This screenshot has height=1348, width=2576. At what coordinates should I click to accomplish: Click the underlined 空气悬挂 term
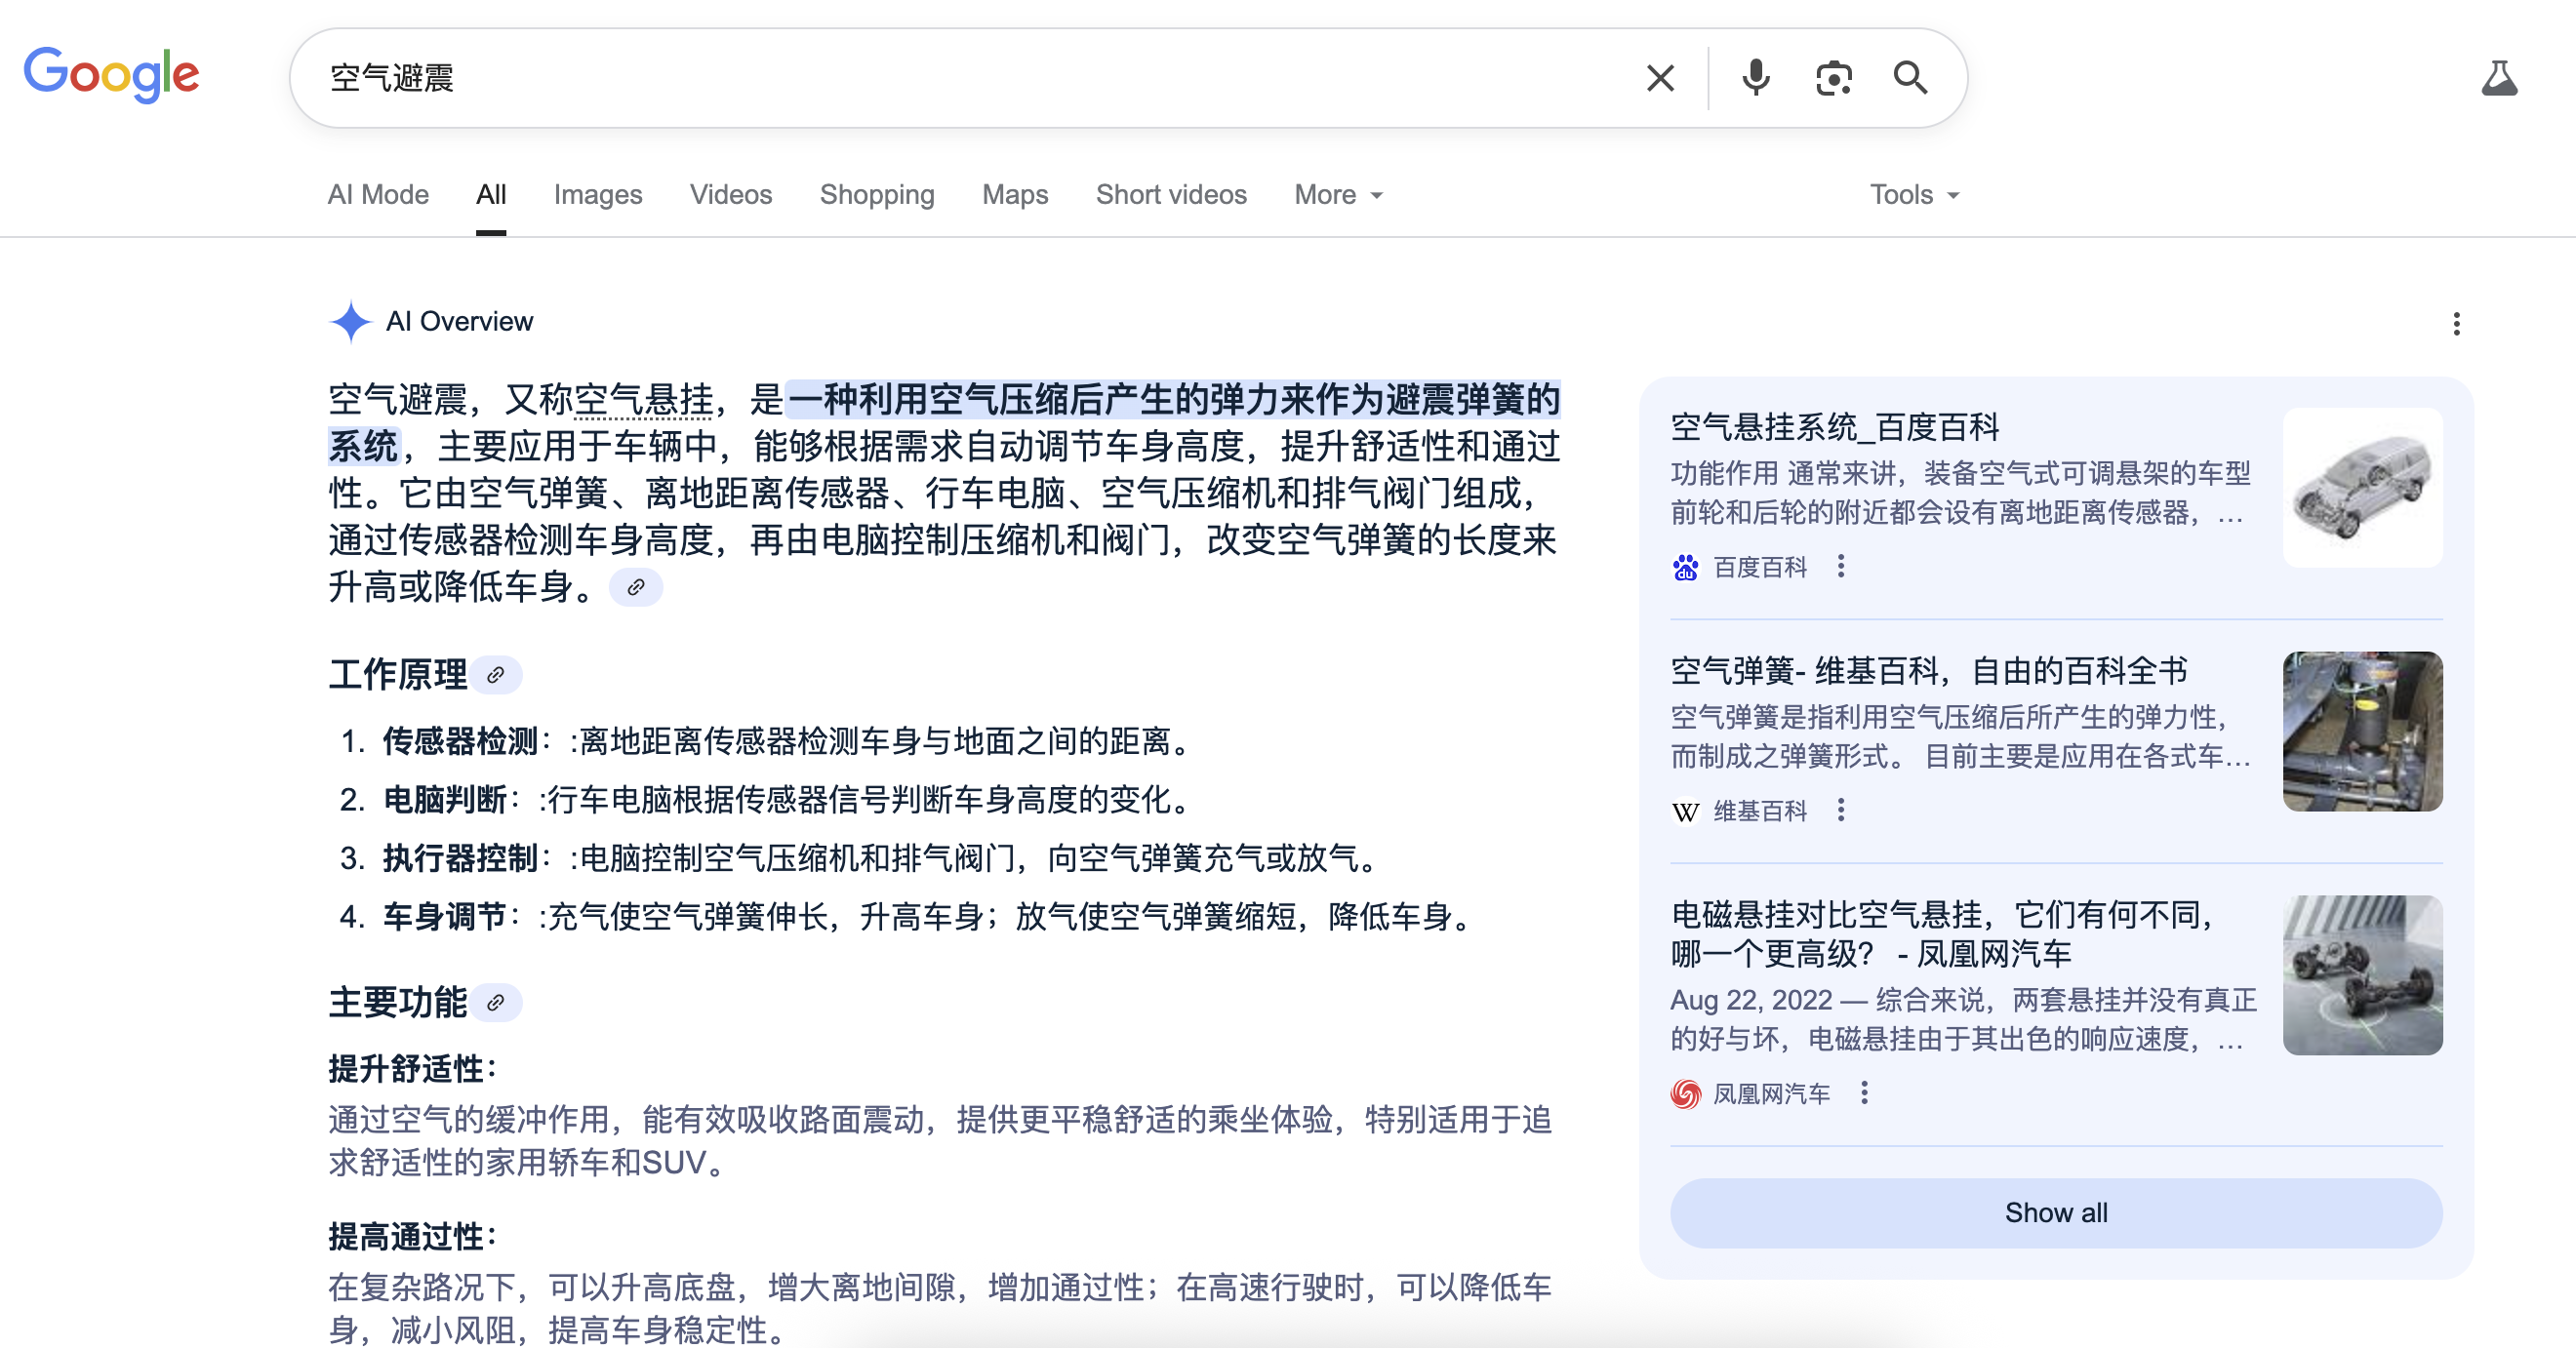point(644,400)
